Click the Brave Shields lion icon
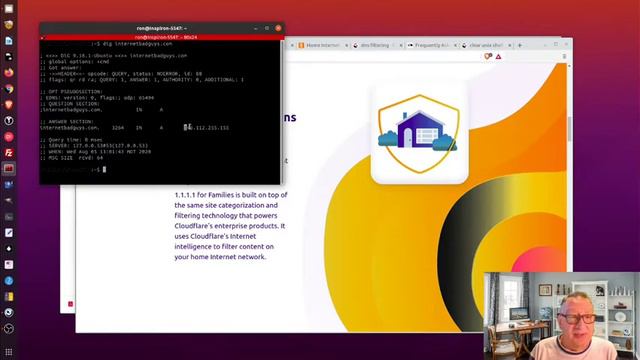The height and width of the screenshot is (360, 640). pyautogui.click(x=488, y=56)
